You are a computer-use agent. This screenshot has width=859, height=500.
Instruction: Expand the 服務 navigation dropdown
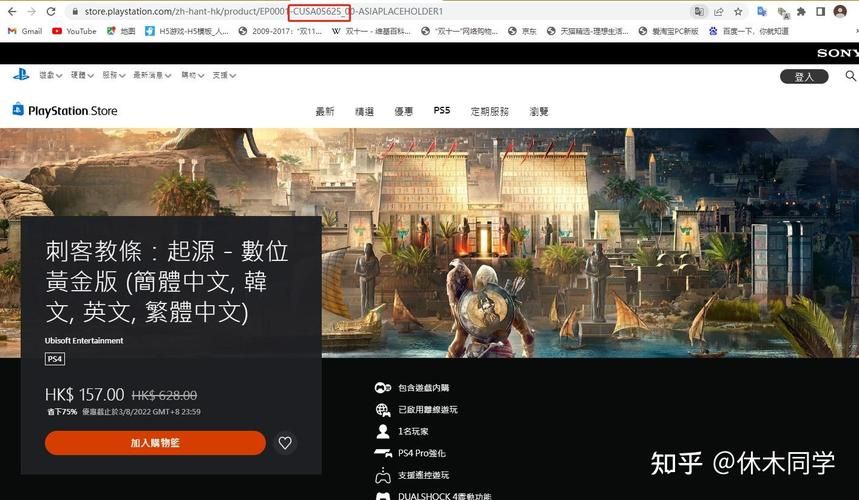tap(114, 75)
